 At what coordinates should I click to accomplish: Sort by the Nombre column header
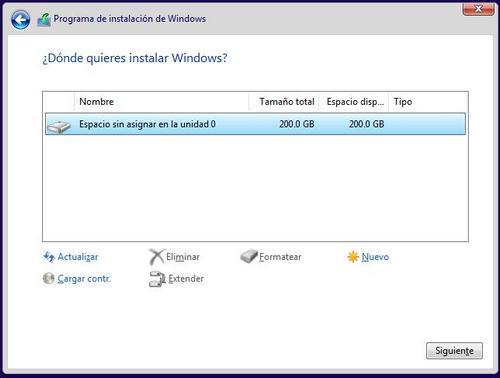point(161,102)
